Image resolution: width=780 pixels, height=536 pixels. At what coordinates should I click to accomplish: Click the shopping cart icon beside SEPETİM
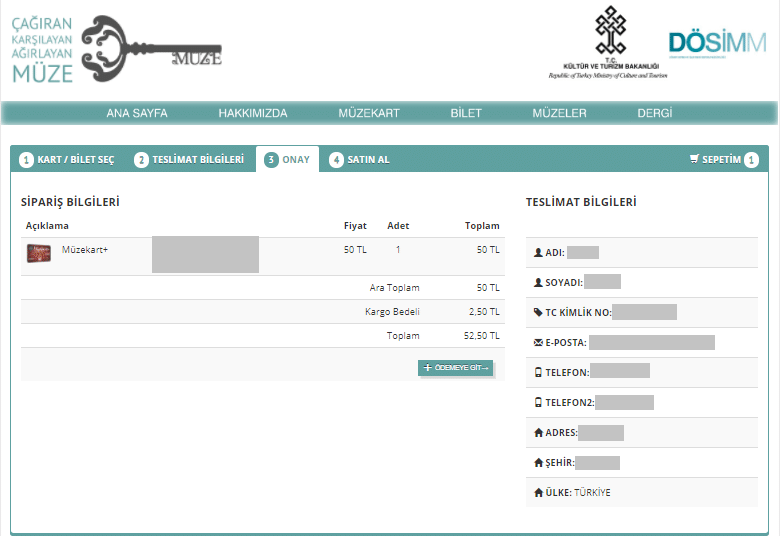(694, 159)
